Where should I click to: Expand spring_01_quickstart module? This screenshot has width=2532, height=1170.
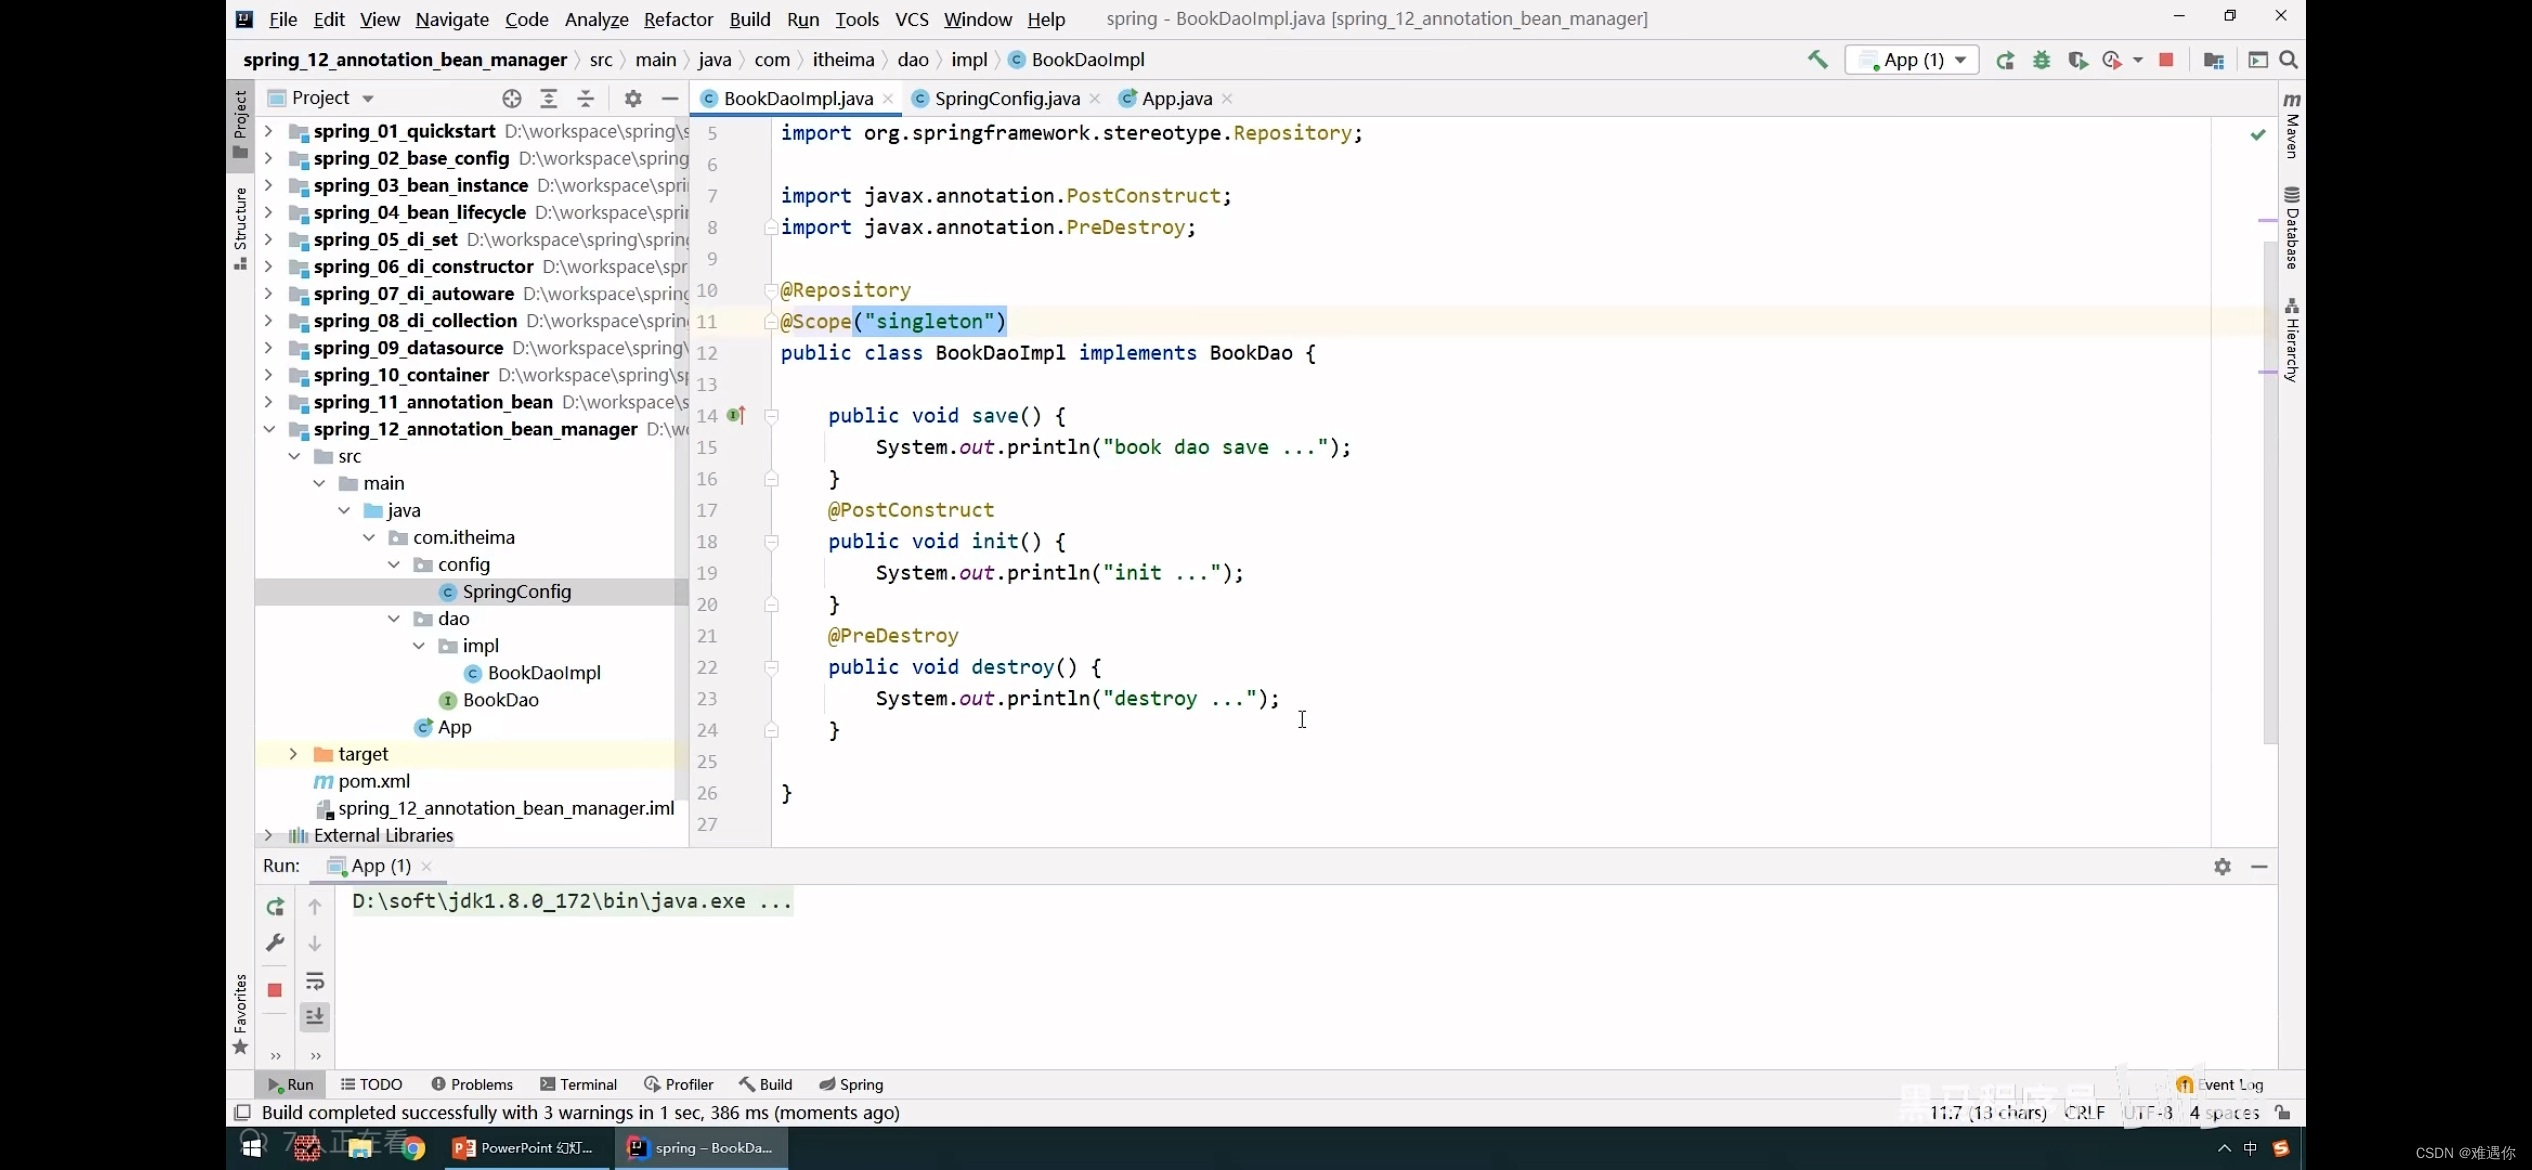tap(268, 131)
